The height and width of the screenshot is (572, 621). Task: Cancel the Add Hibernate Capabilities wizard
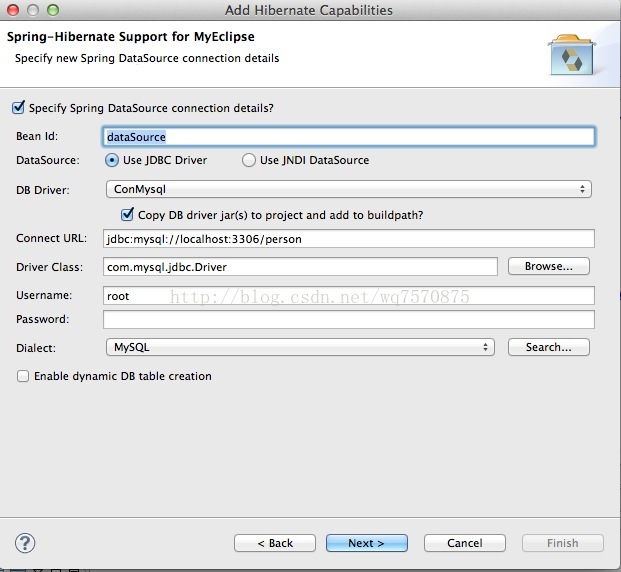465,543
